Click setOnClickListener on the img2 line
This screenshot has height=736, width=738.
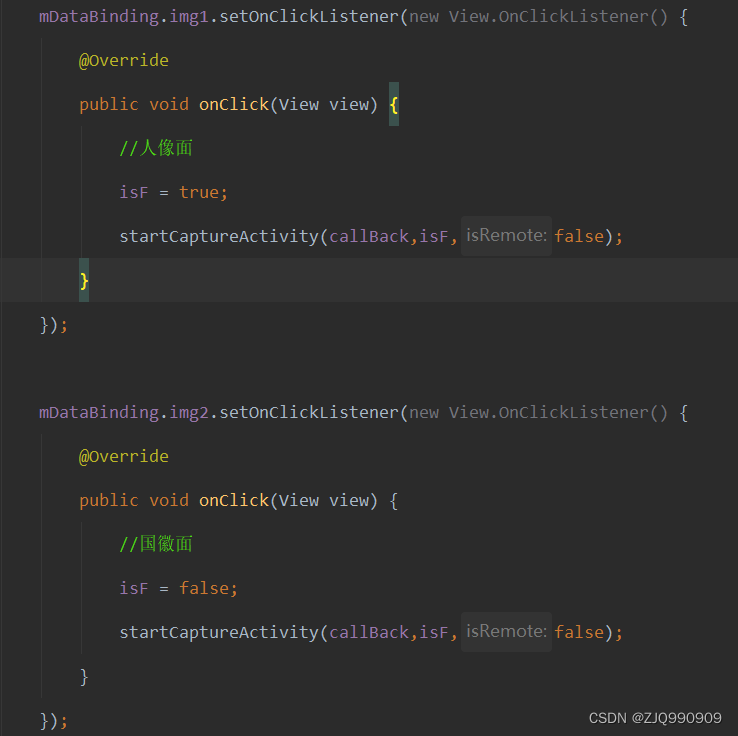tap(309, 413)
